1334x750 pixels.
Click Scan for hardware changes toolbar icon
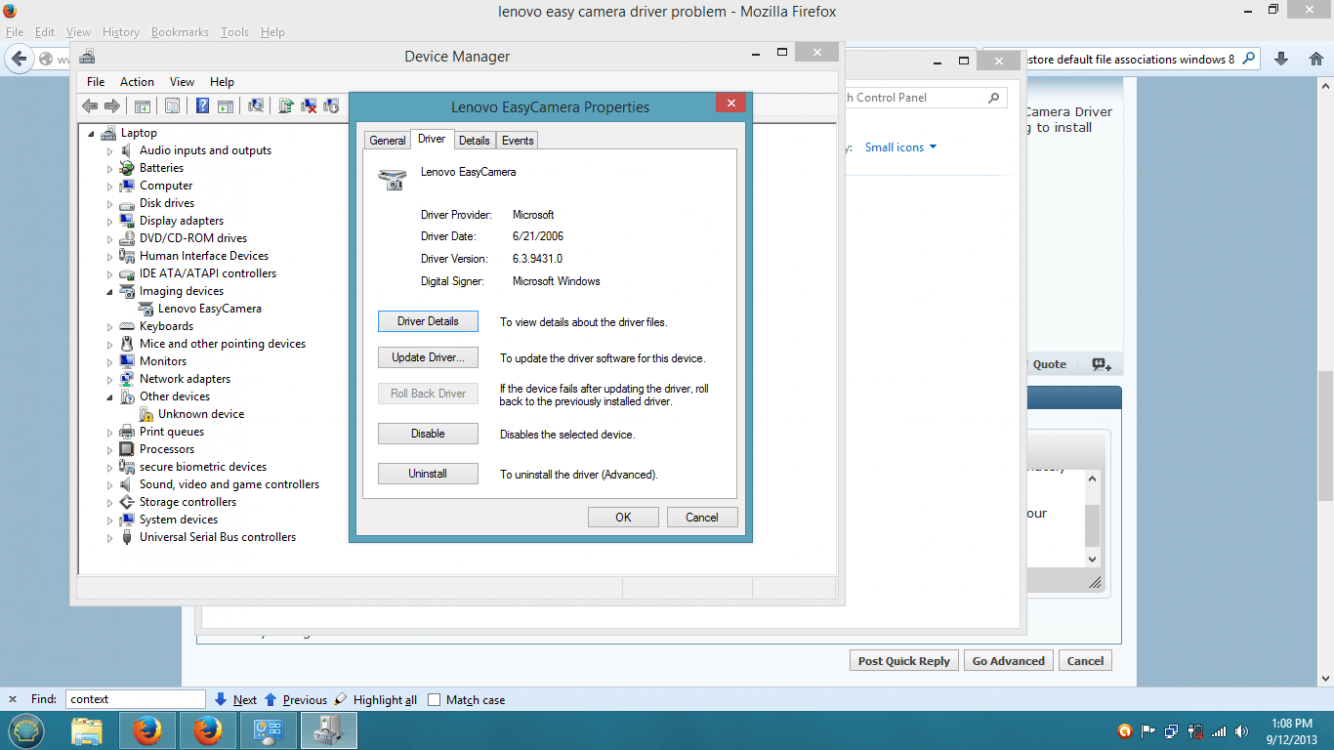click(255, 106)
